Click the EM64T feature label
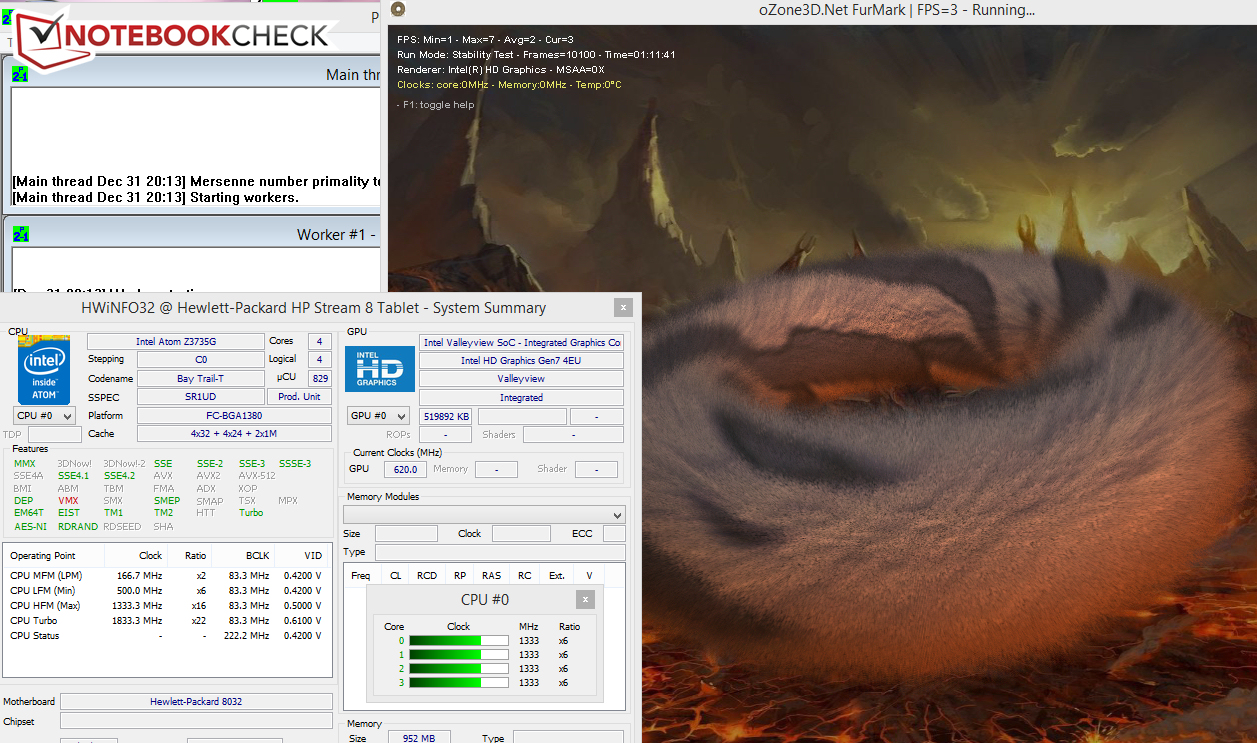Screen dimensions: 1257x743 pos(29,513)
